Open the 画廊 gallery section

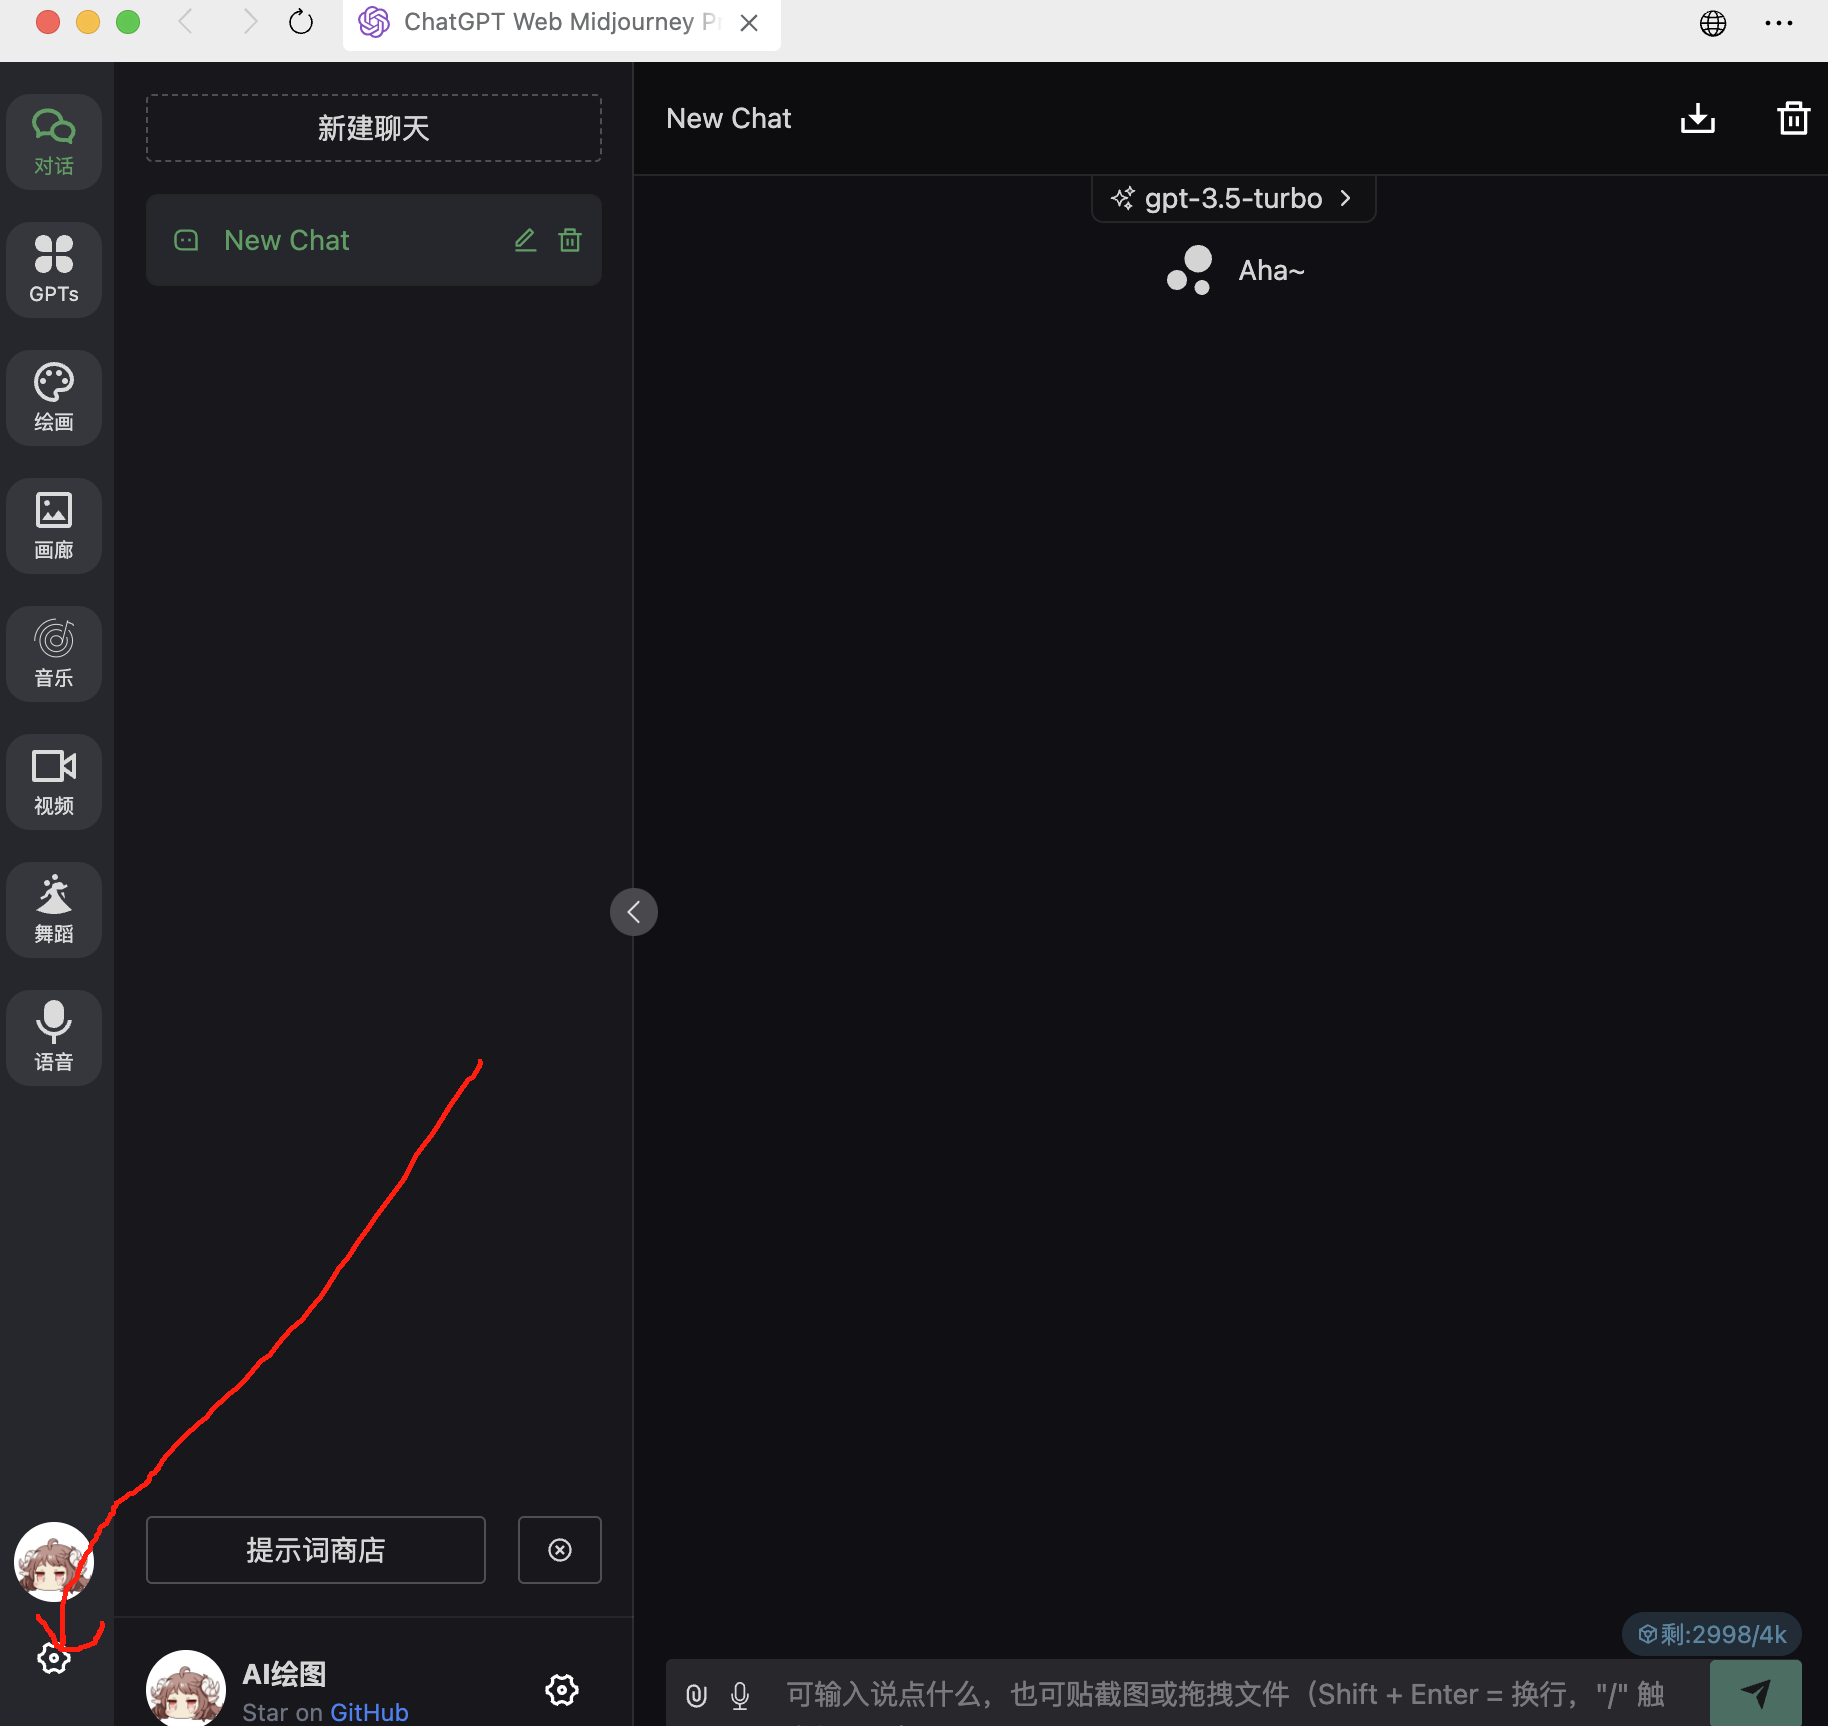(x=54, y=525)
